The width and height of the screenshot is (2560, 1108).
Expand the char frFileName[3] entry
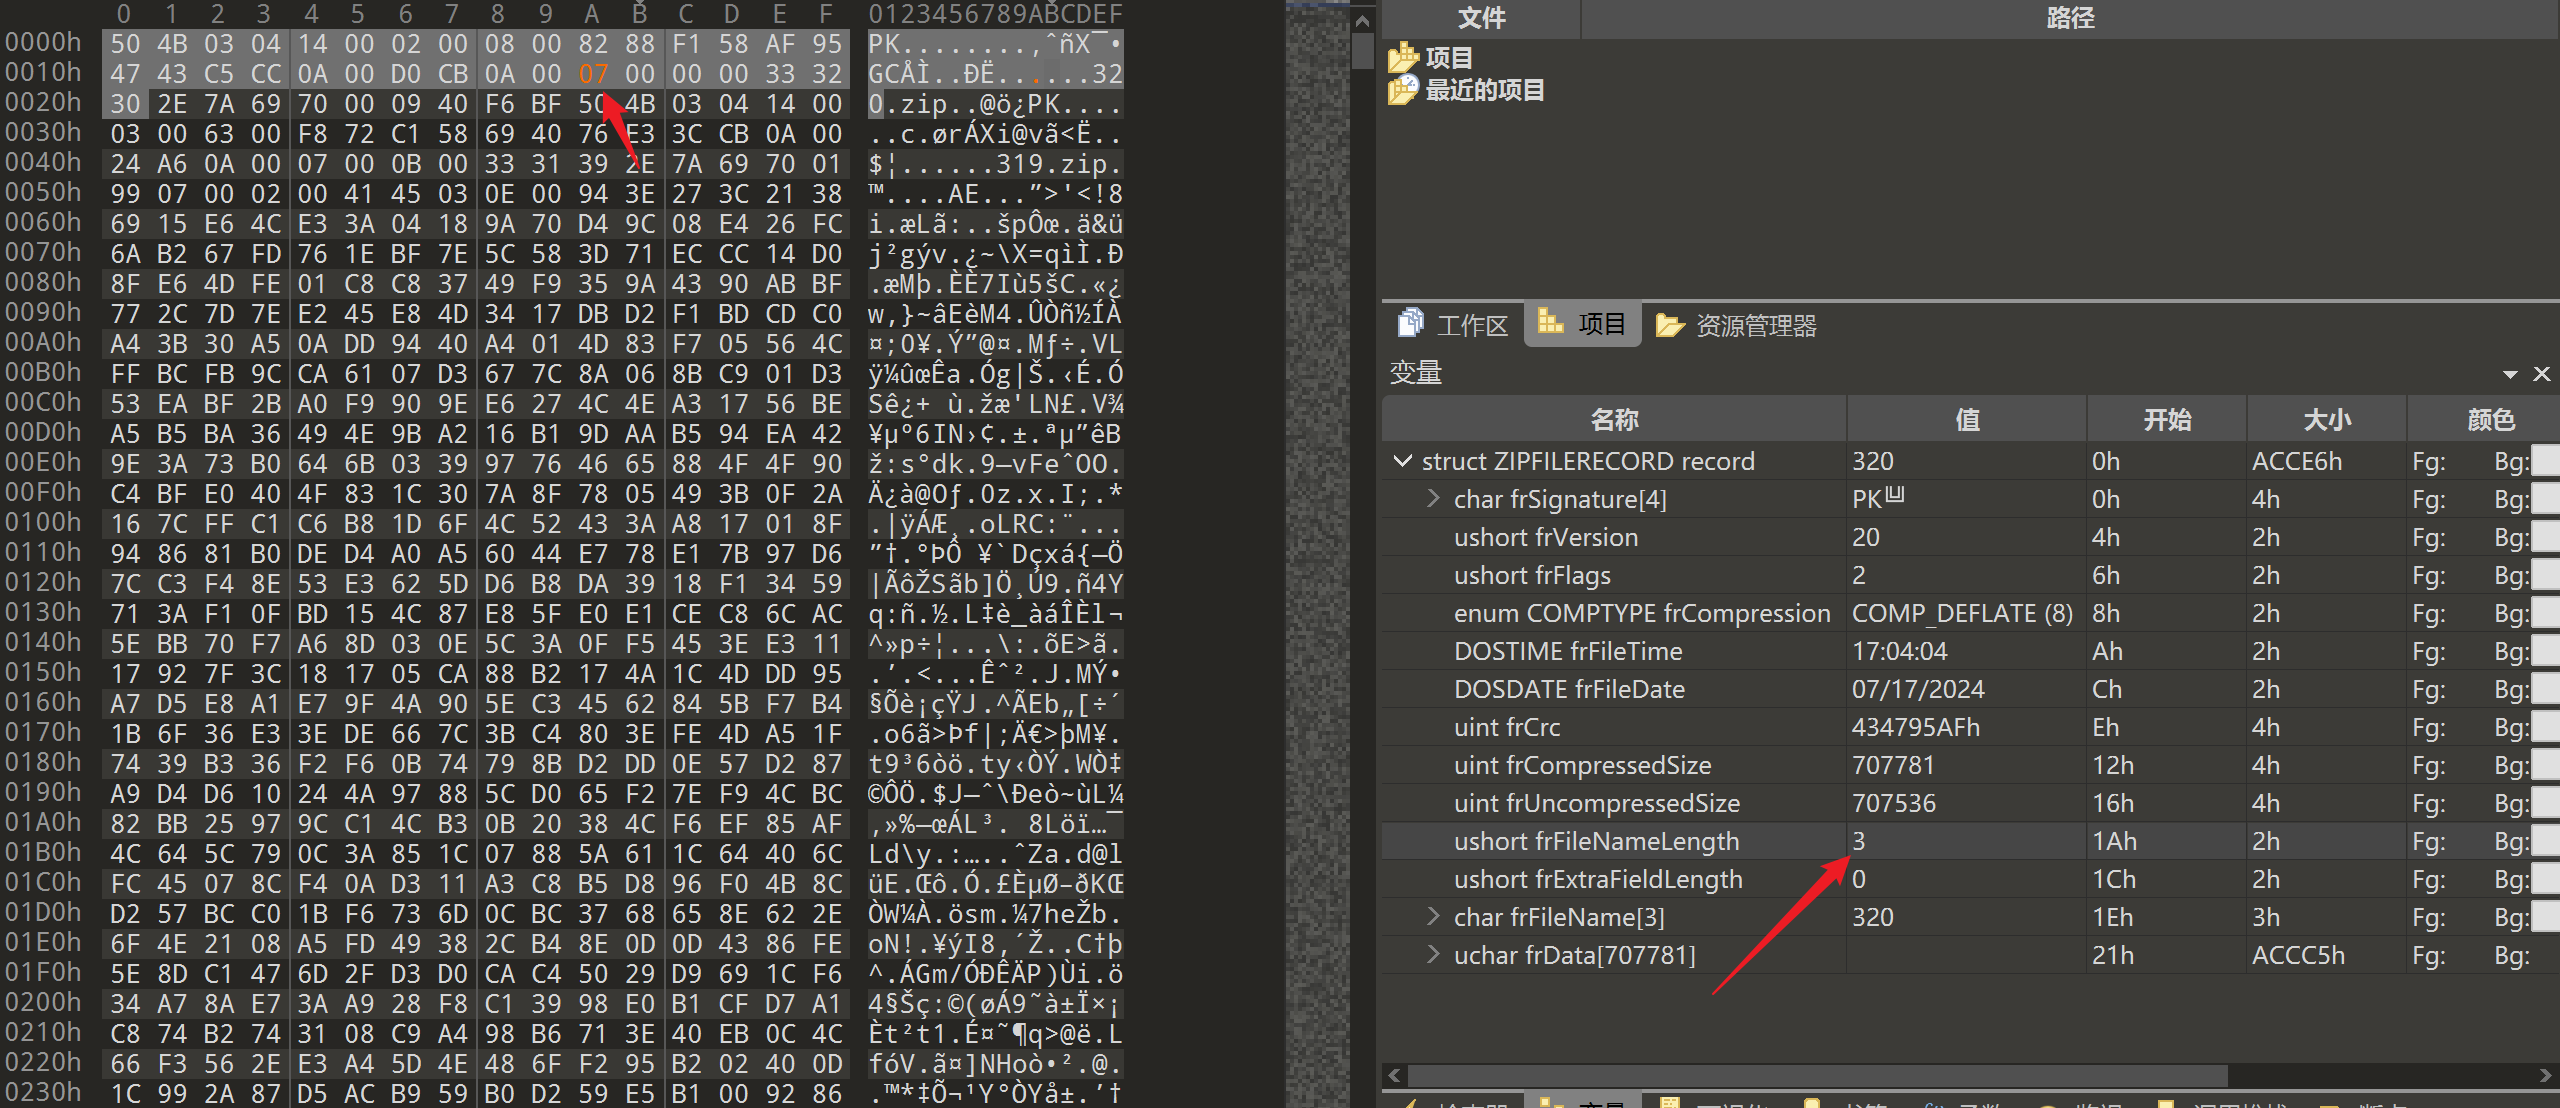click(x=1433, y=917)
